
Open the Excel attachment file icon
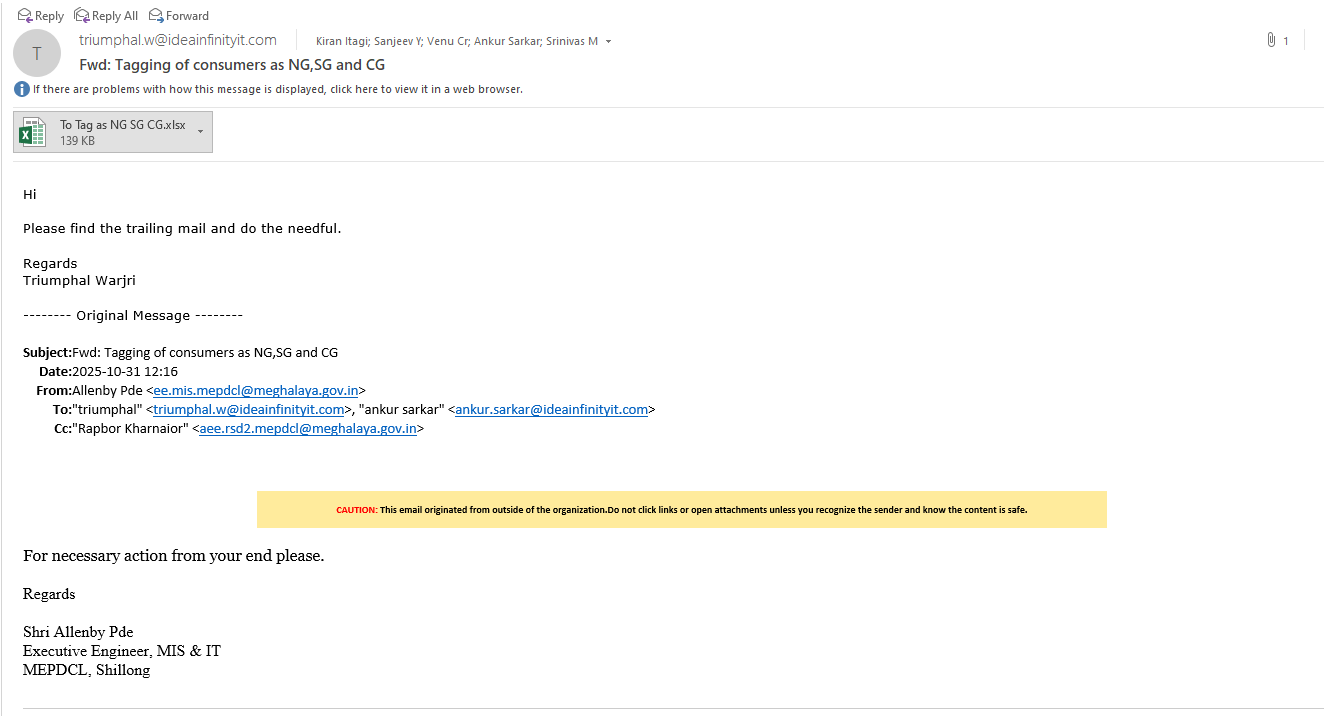click(x=33, y=132)
